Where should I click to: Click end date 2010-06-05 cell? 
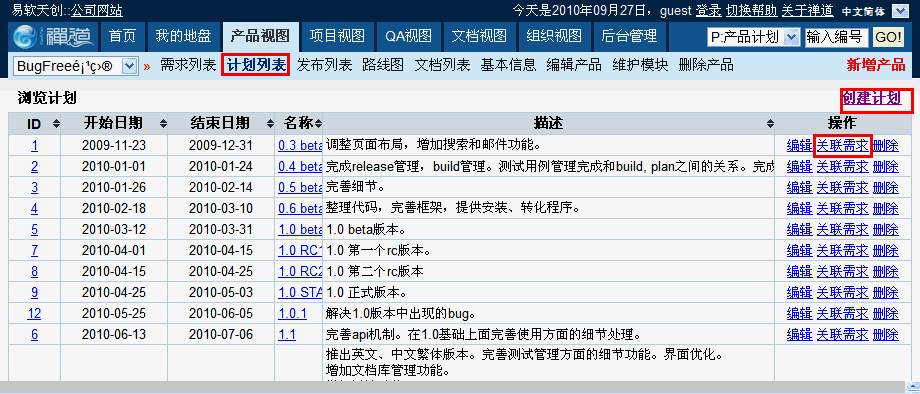point(221,313)
